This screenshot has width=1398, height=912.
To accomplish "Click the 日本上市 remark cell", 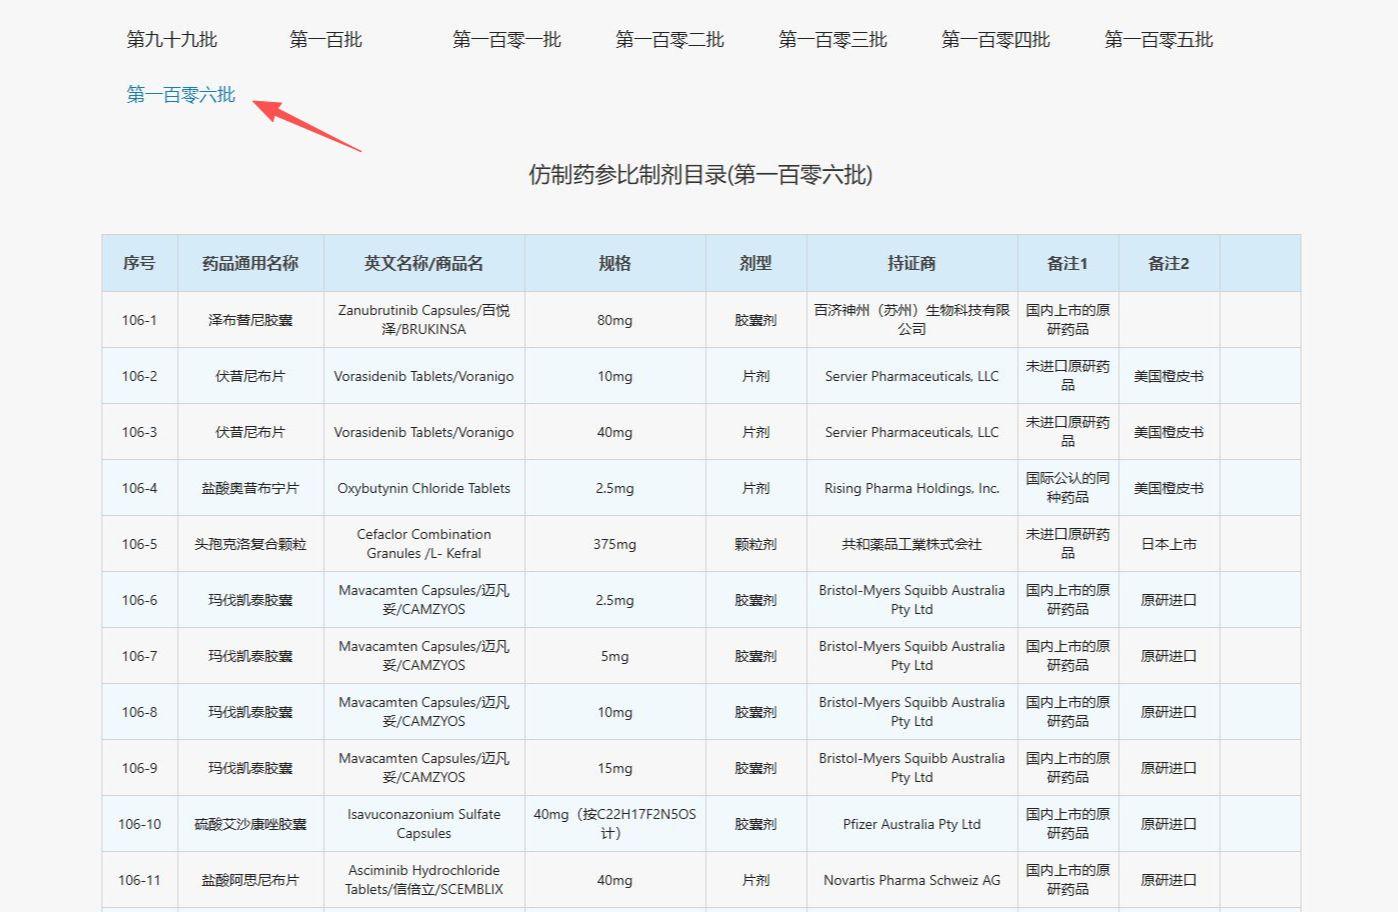I will click(x=1169, y=544).
